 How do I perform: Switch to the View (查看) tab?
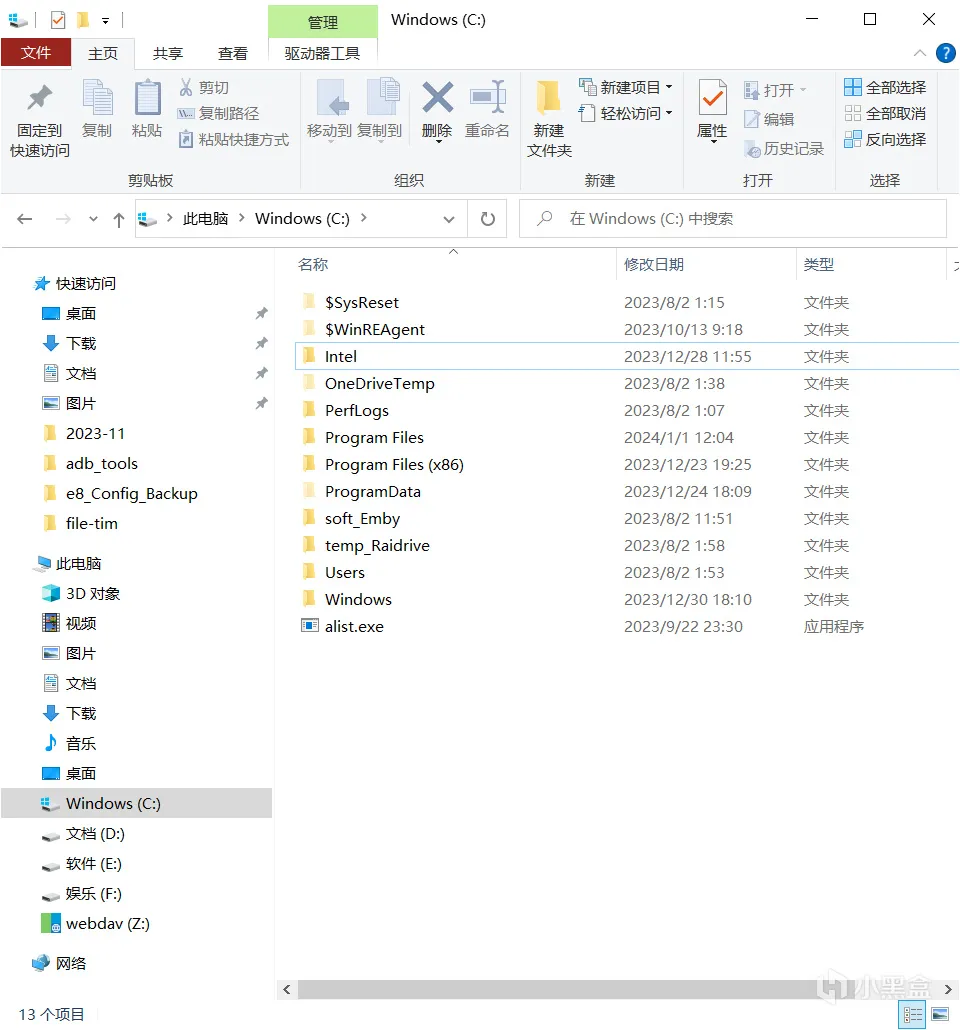click(x=233, y=53)
